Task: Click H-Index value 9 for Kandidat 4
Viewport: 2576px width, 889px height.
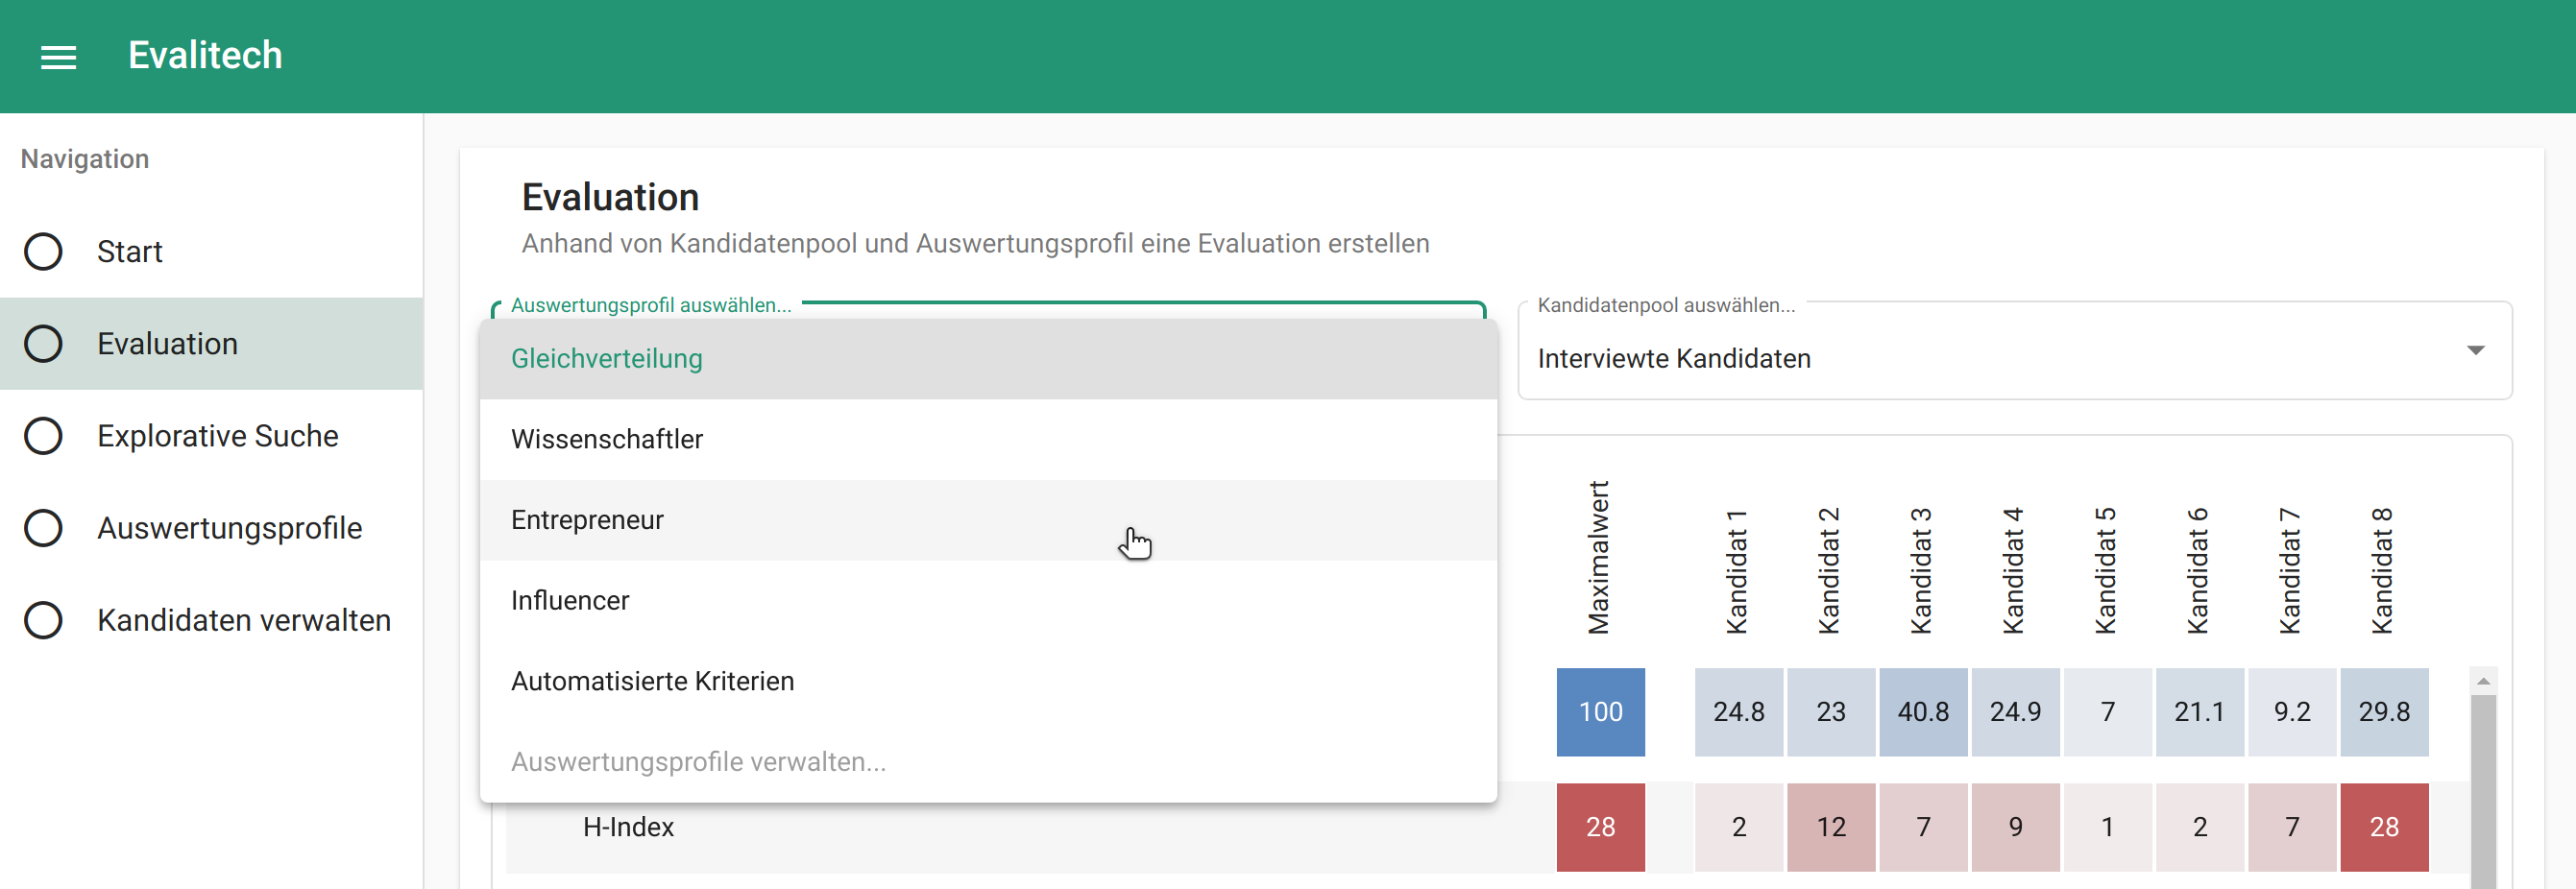Action: coord(2015,827)
